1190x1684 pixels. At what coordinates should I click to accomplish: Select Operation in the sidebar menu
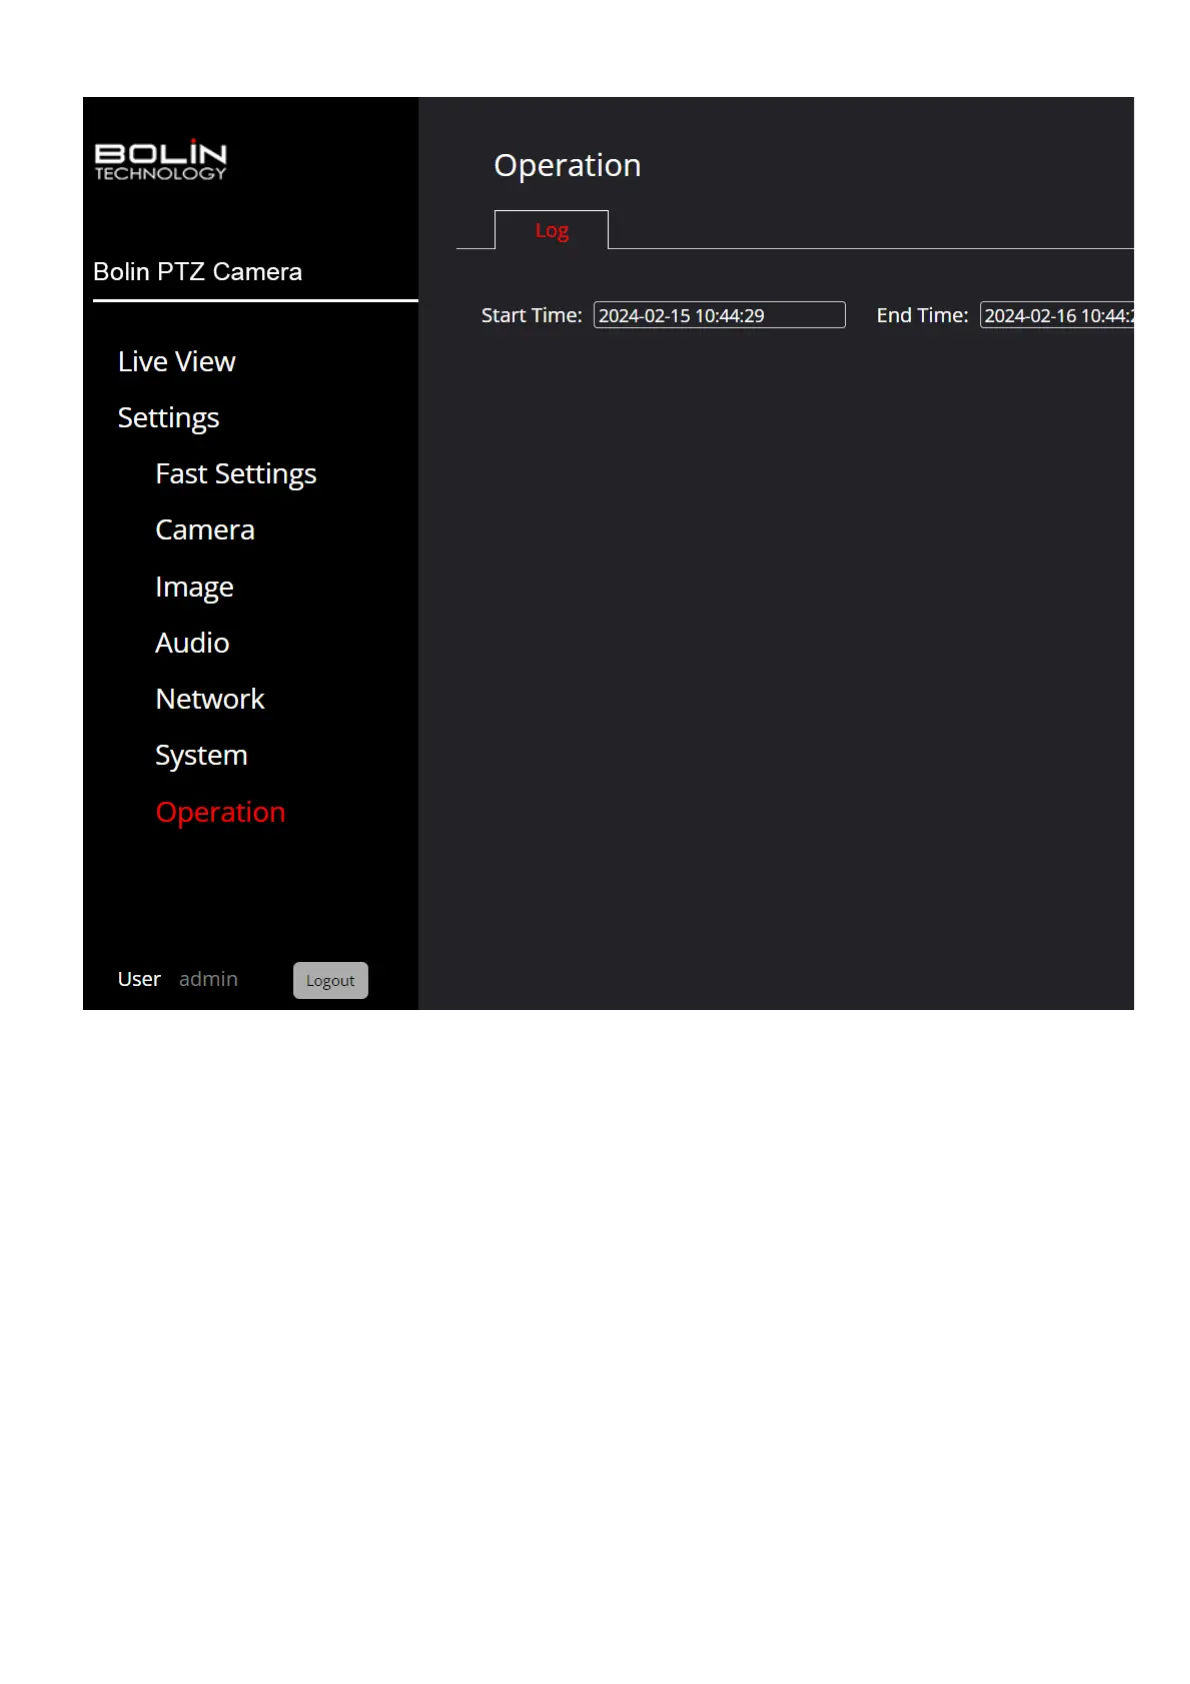[x=220, y=812]
